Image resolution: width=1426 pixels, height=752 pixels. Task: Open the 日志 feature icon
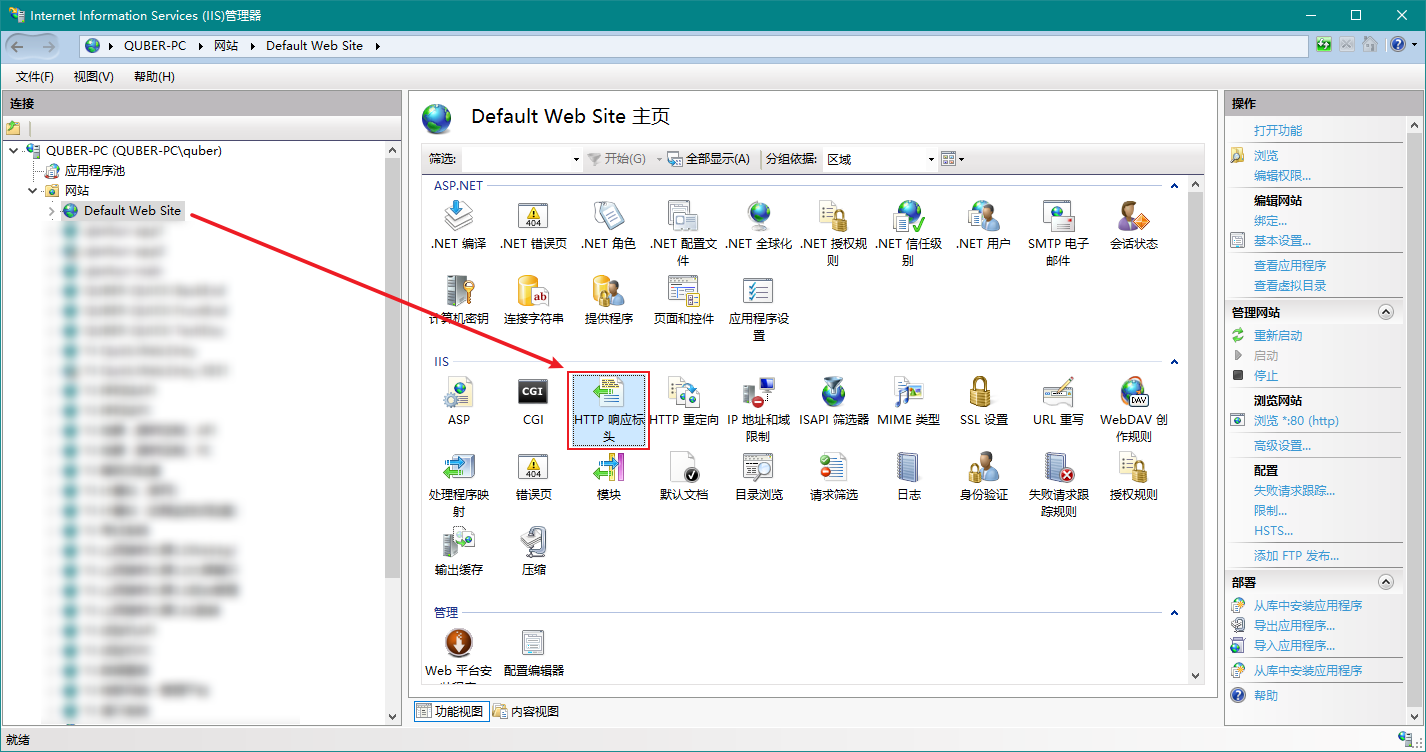[908, 469]
